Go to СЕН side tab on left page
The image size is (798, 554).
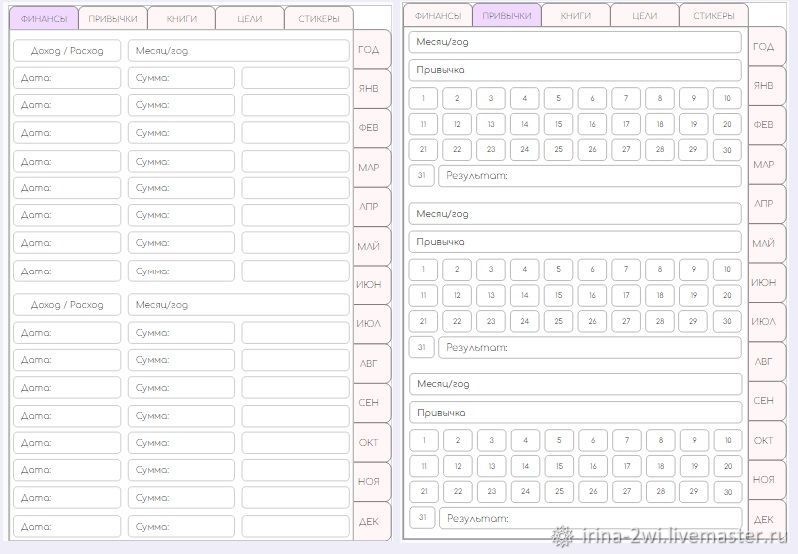(372, 403)
